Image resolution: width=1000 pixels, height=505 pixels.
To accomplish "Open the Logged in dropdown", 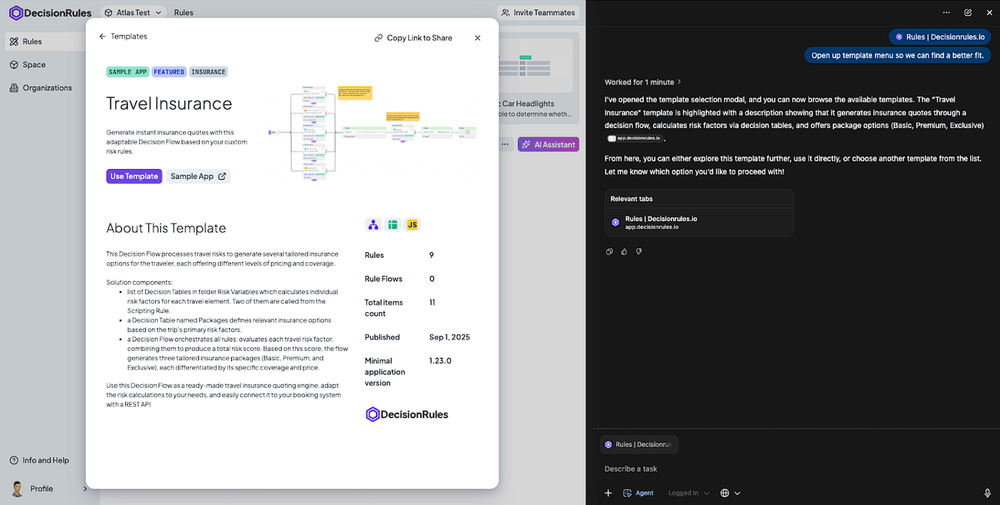I will coord(689,493).
